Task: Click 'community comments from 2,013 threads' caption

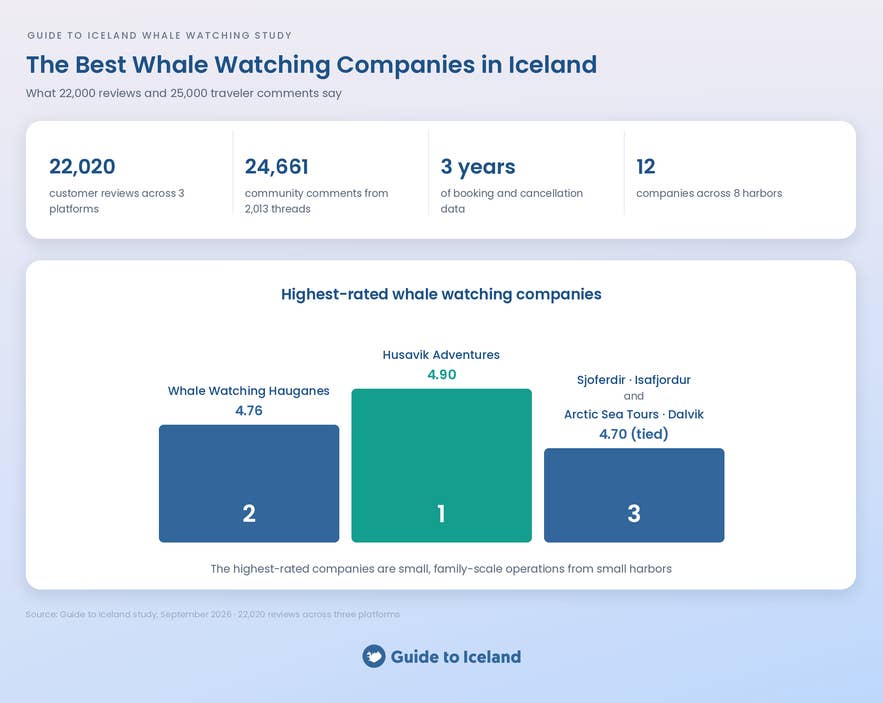Action: 316,201
